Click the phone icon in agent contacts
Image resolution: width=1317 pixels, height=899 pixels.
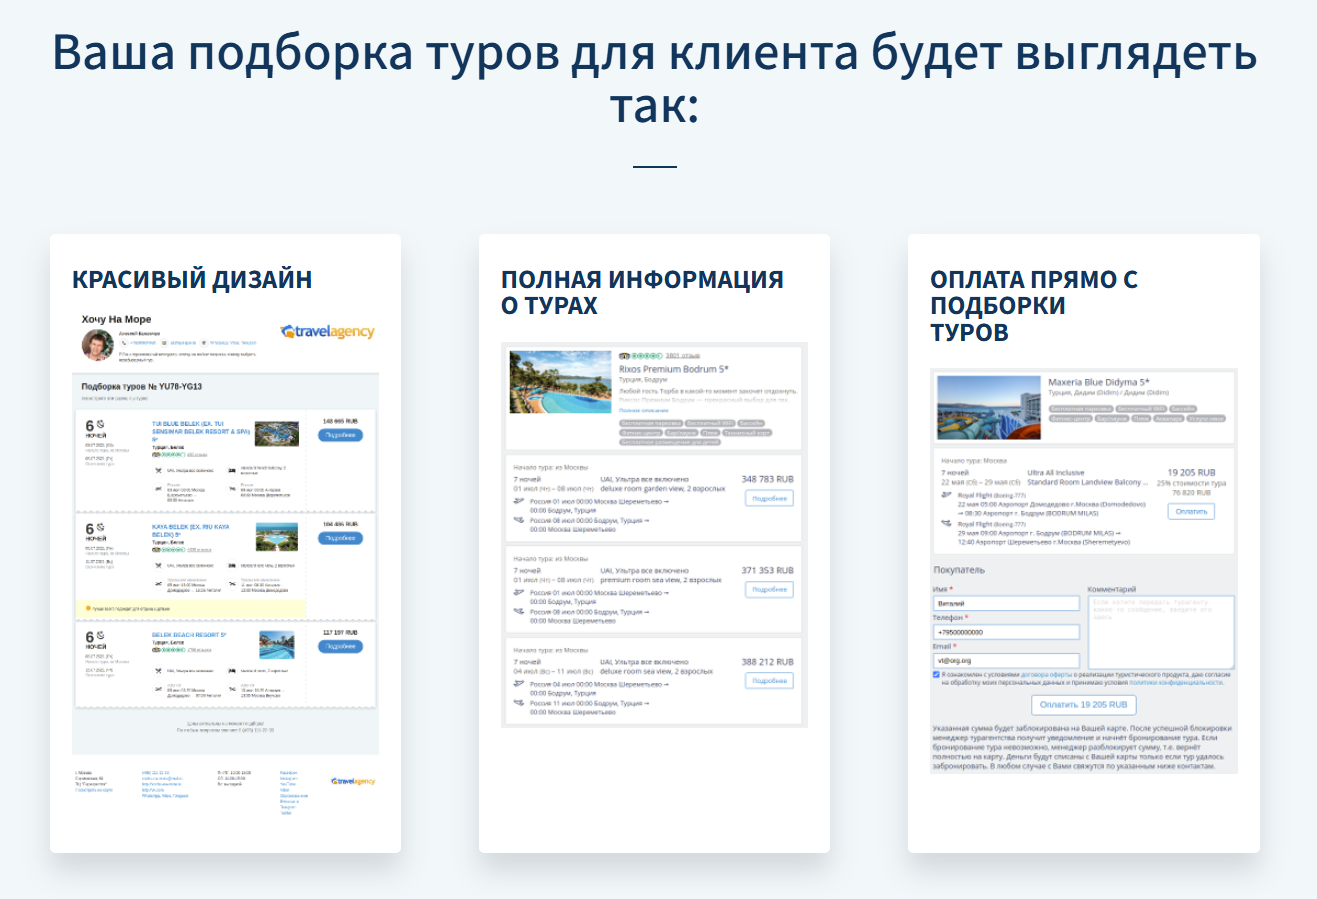tap(124, 342)
